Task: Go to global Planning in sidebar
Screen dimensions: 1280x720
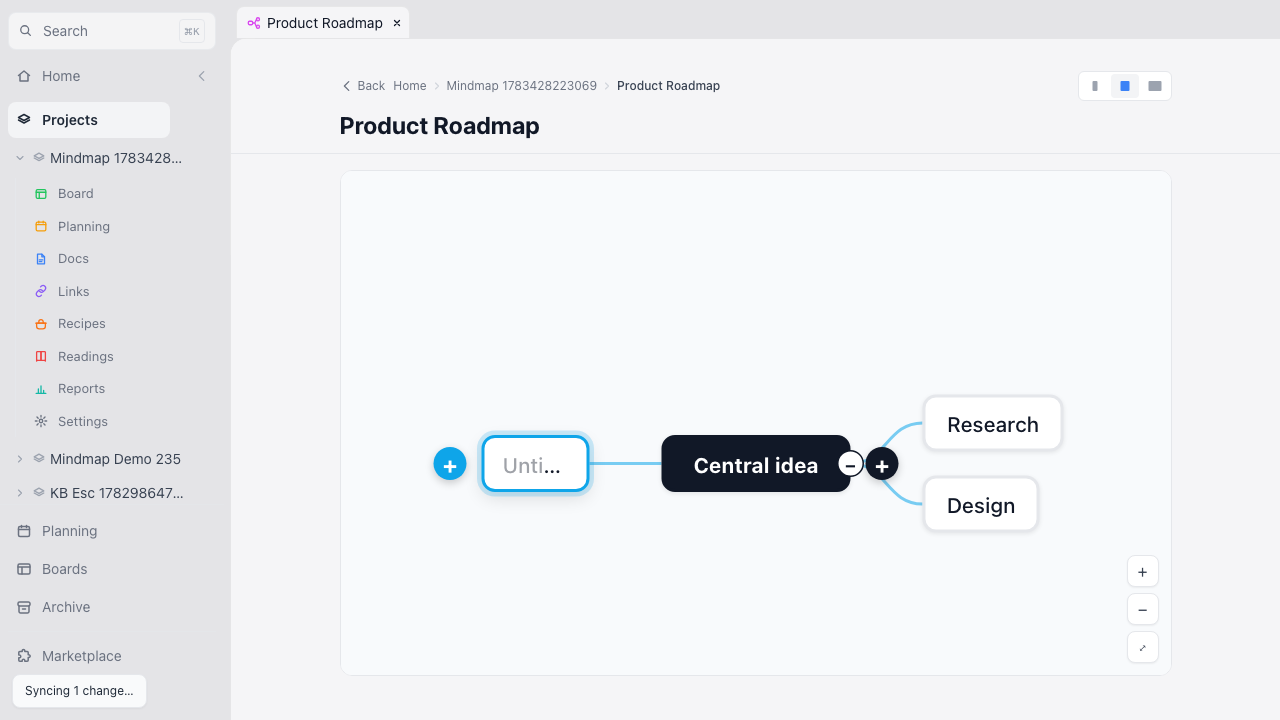Action: coord(69,531)
